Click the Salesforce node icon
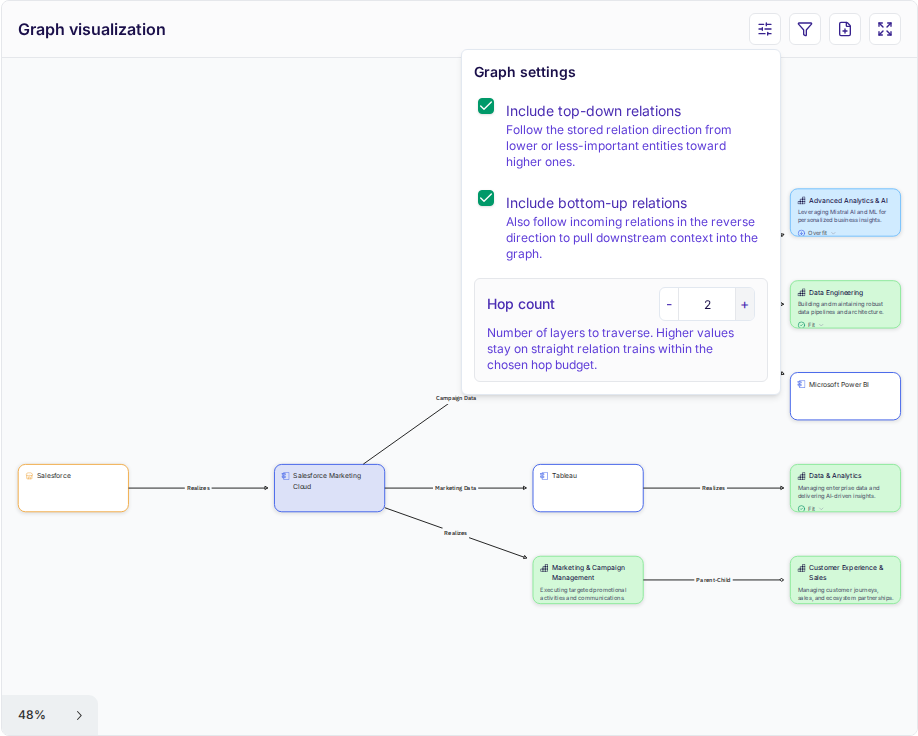Screen dimensions: 918x736 29,476
